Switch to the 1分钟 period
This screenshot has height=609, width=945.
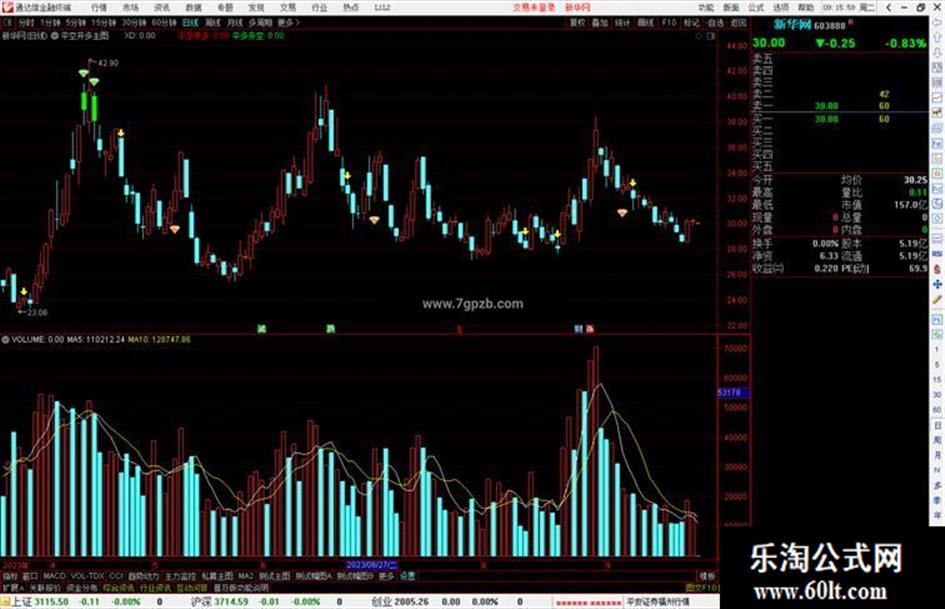[x=50, y=22]
